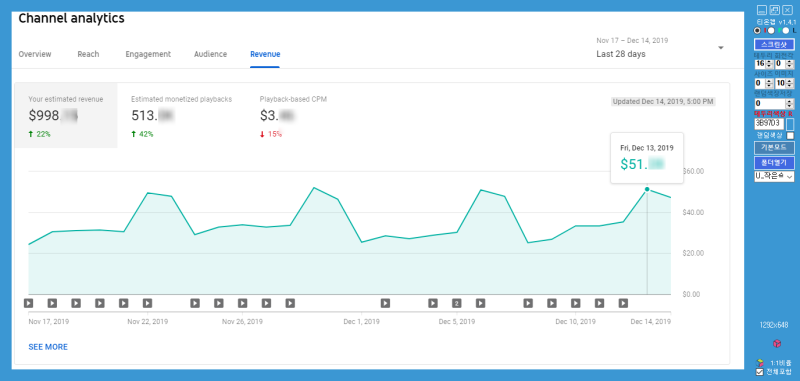Click the border color swatch next to 3B97D3
The height and width of the screenshot is (381, 800).
pos(790,124)
